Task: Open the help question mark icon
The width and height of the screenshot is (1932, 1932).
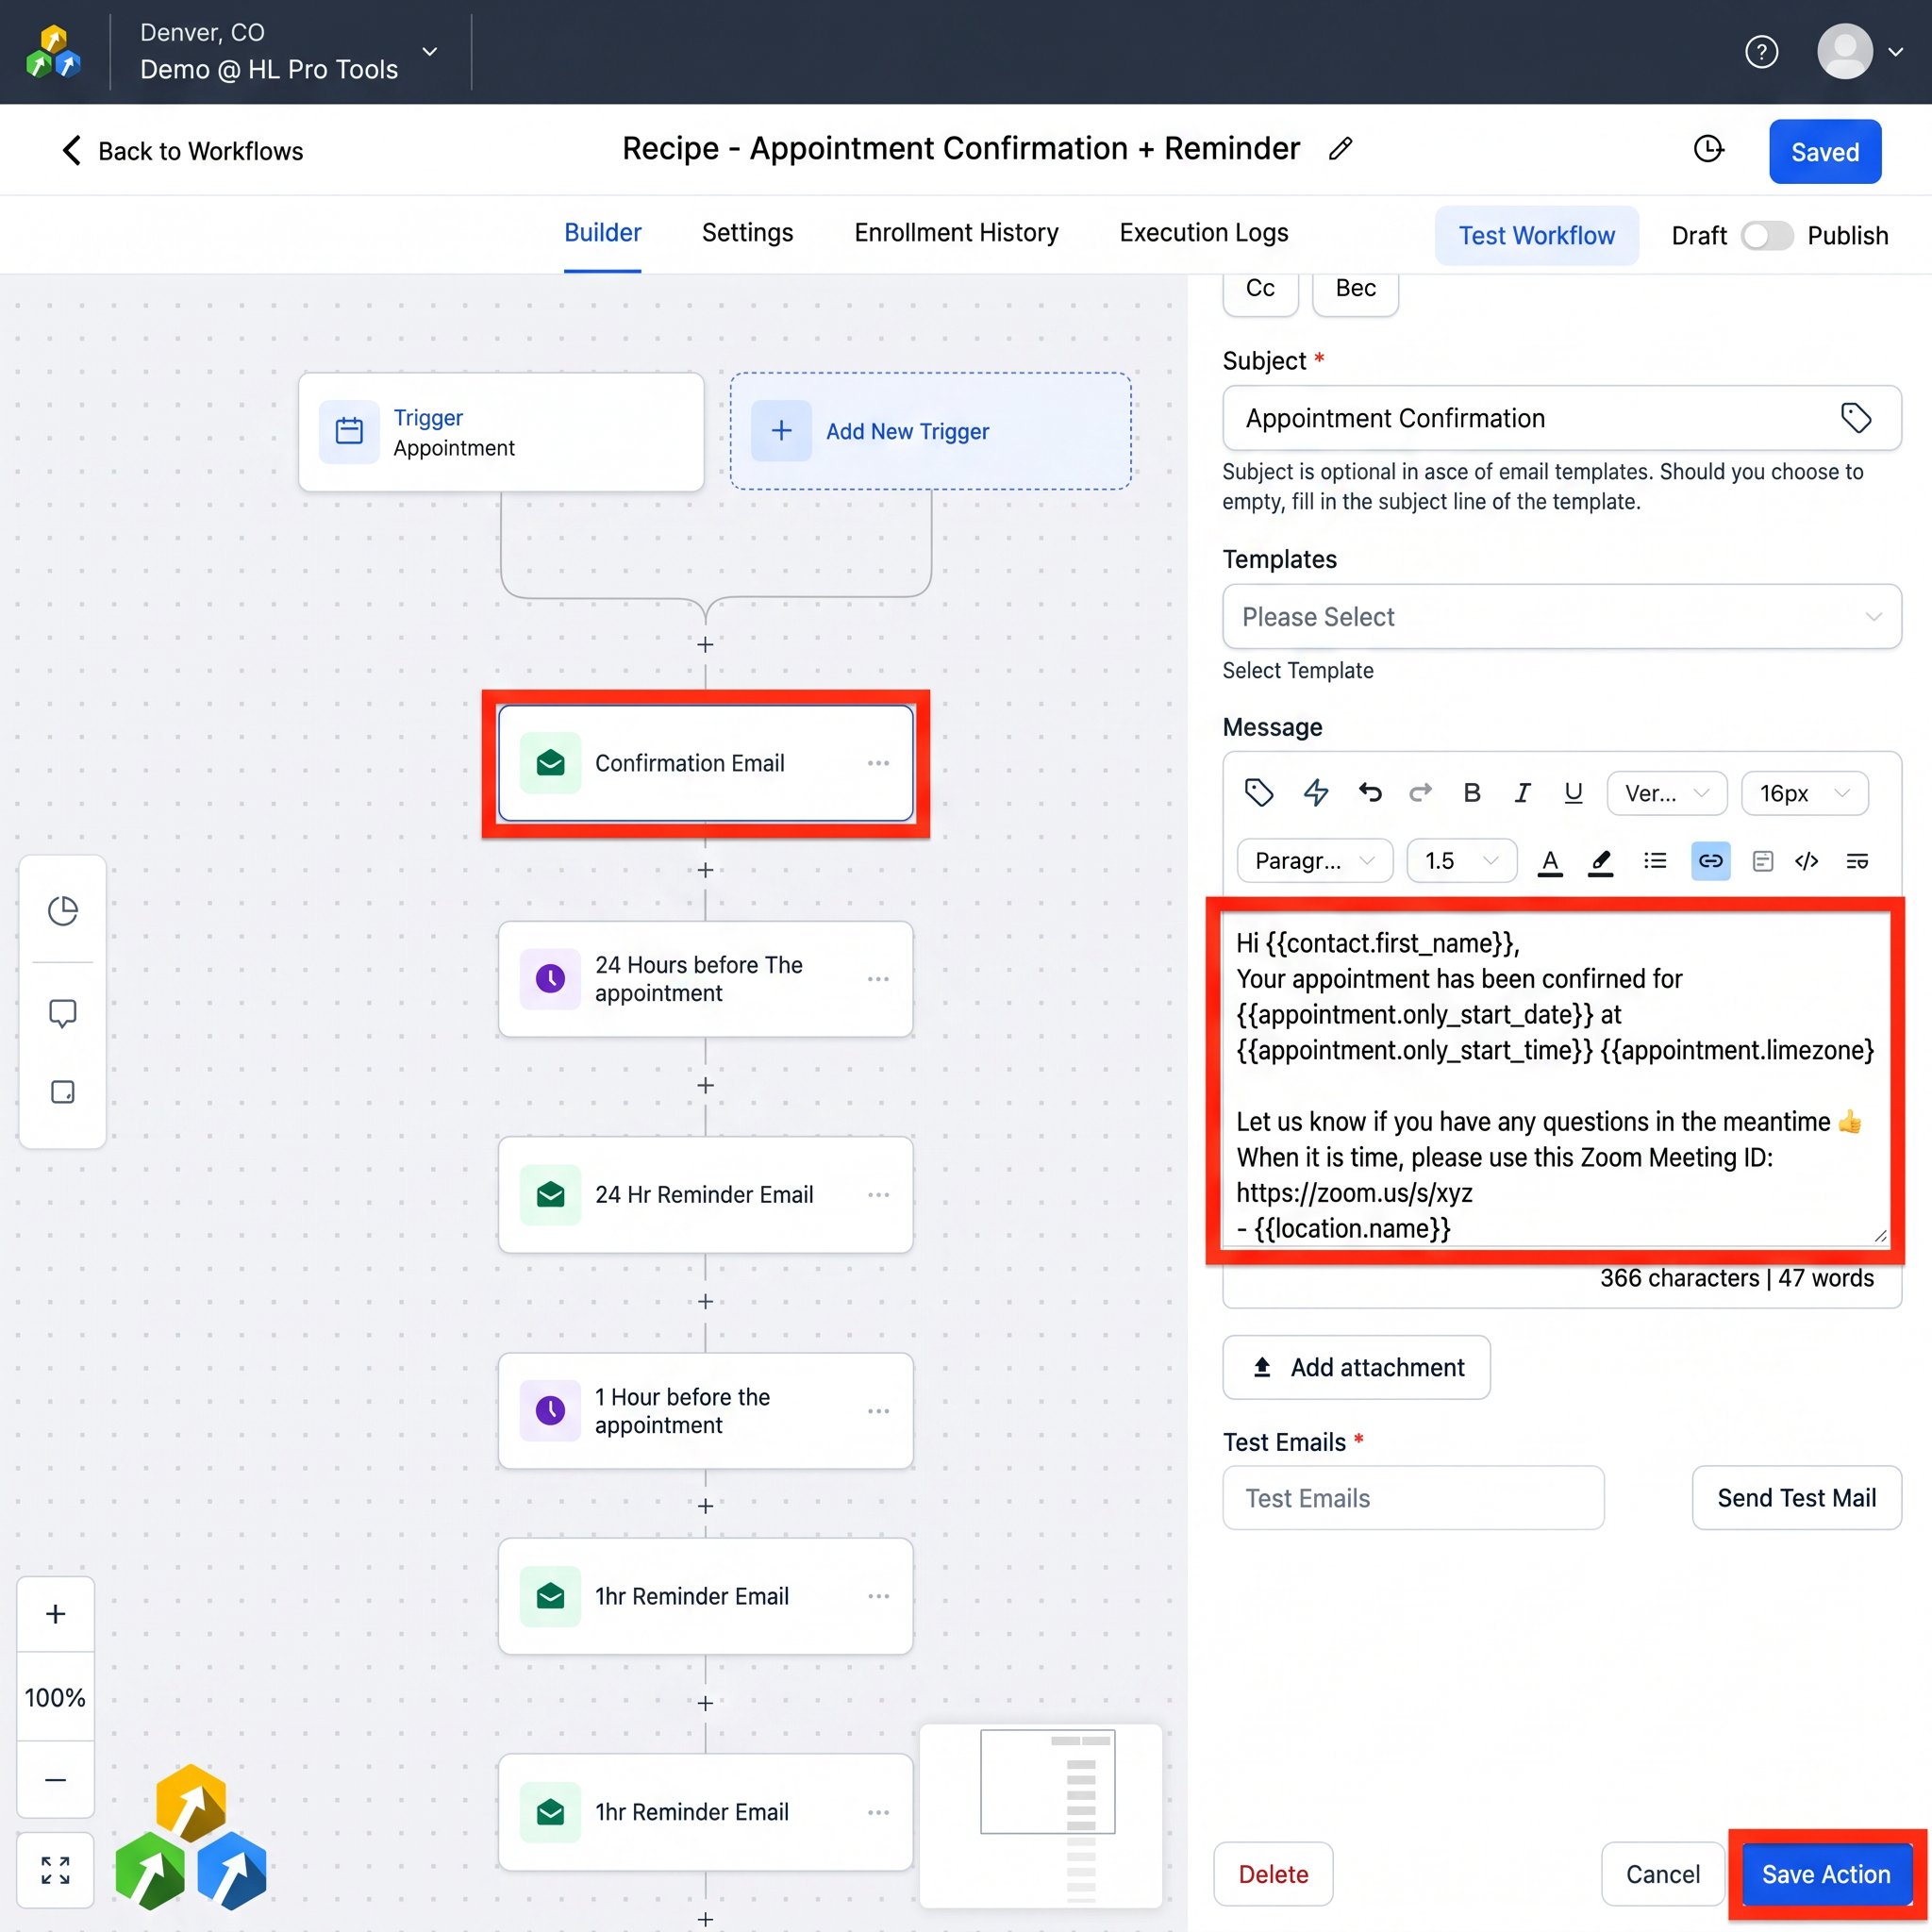Action: 1761,52
